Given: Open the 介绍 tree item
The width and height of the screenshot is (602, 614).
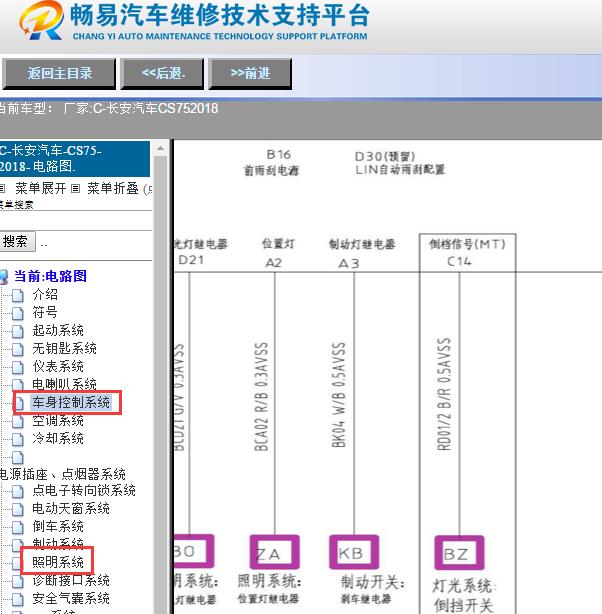Looking at the screenshot, I should 45,294.
